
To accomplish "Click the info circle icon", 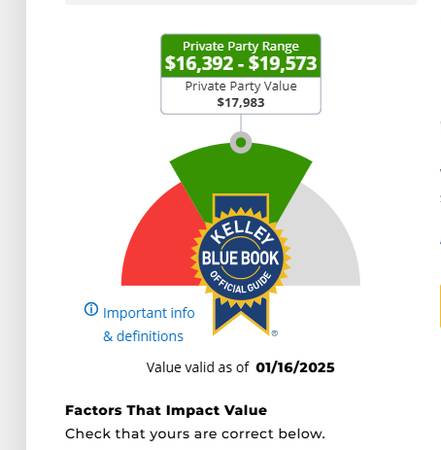I will click(91, 309).
